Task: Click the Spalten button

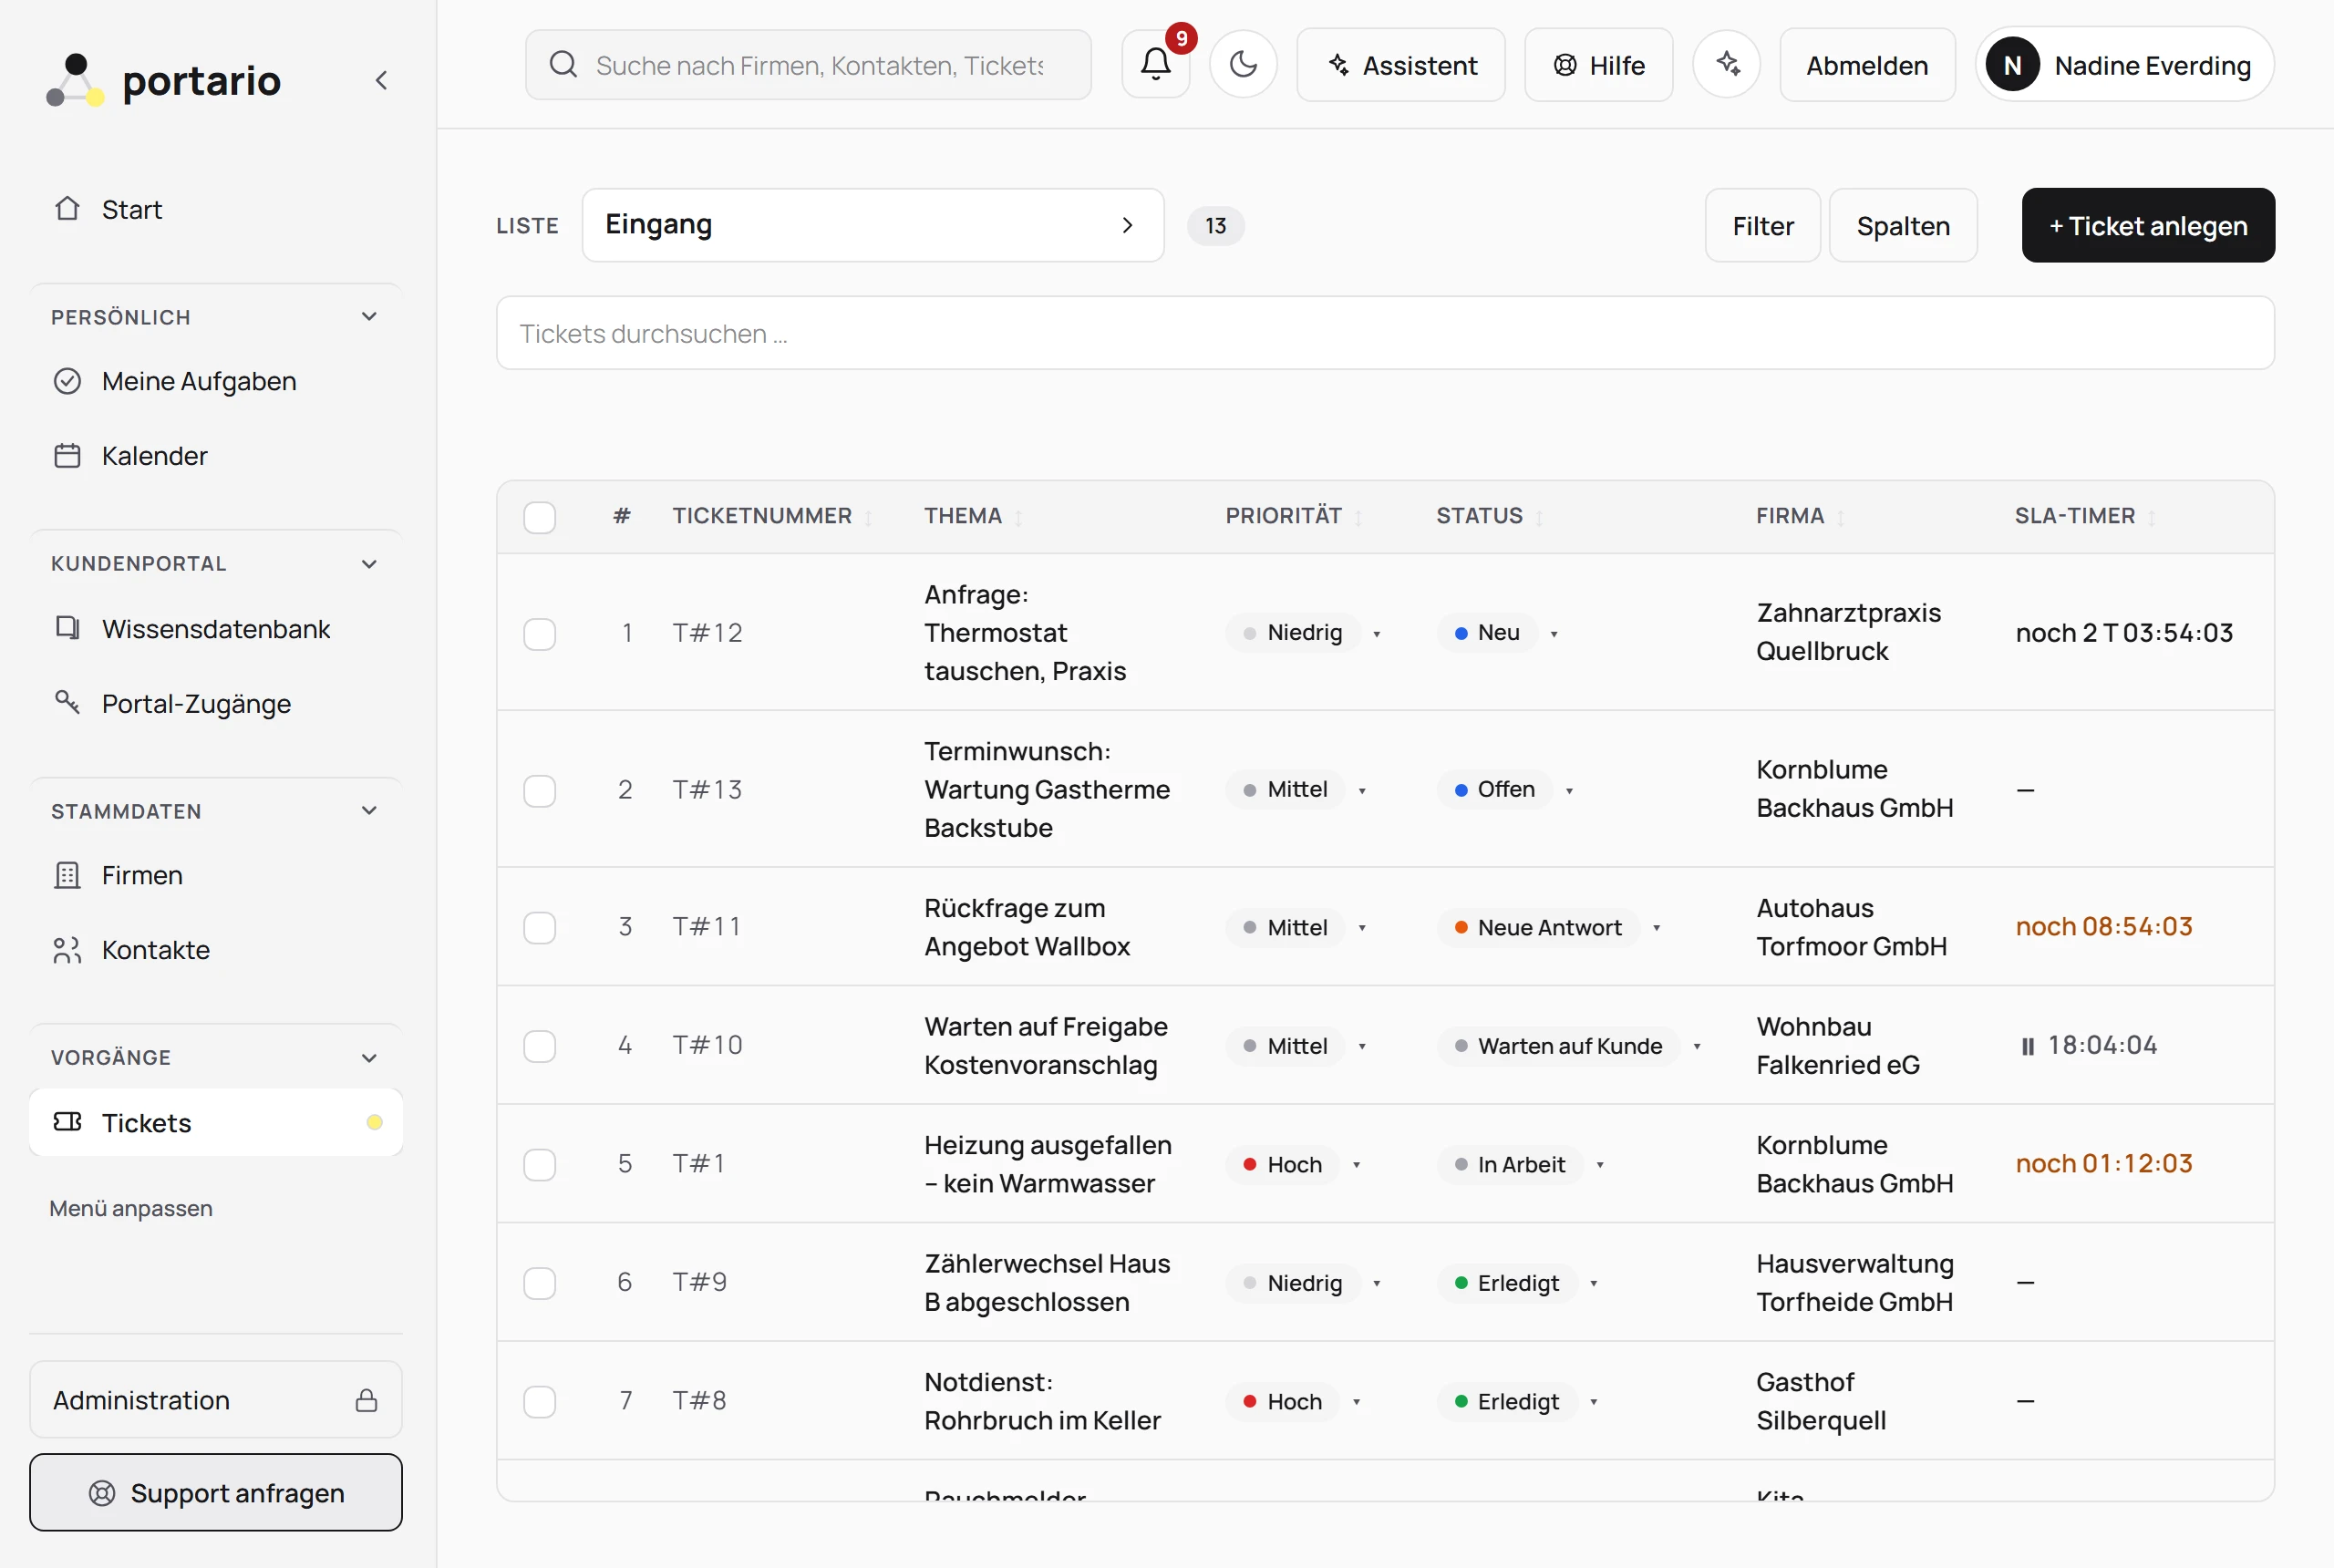Action: click(1903, 226)
